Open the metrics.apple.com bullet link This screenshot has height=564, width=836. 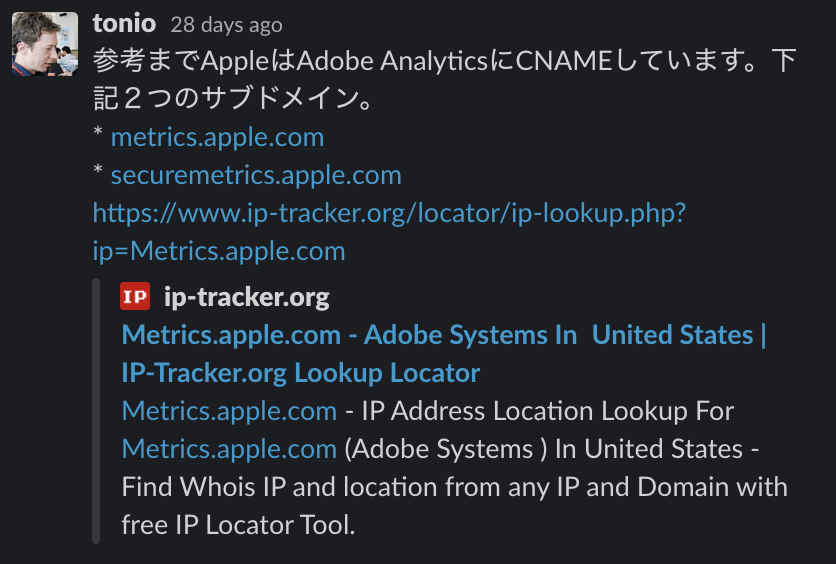(x=217, y=137)
